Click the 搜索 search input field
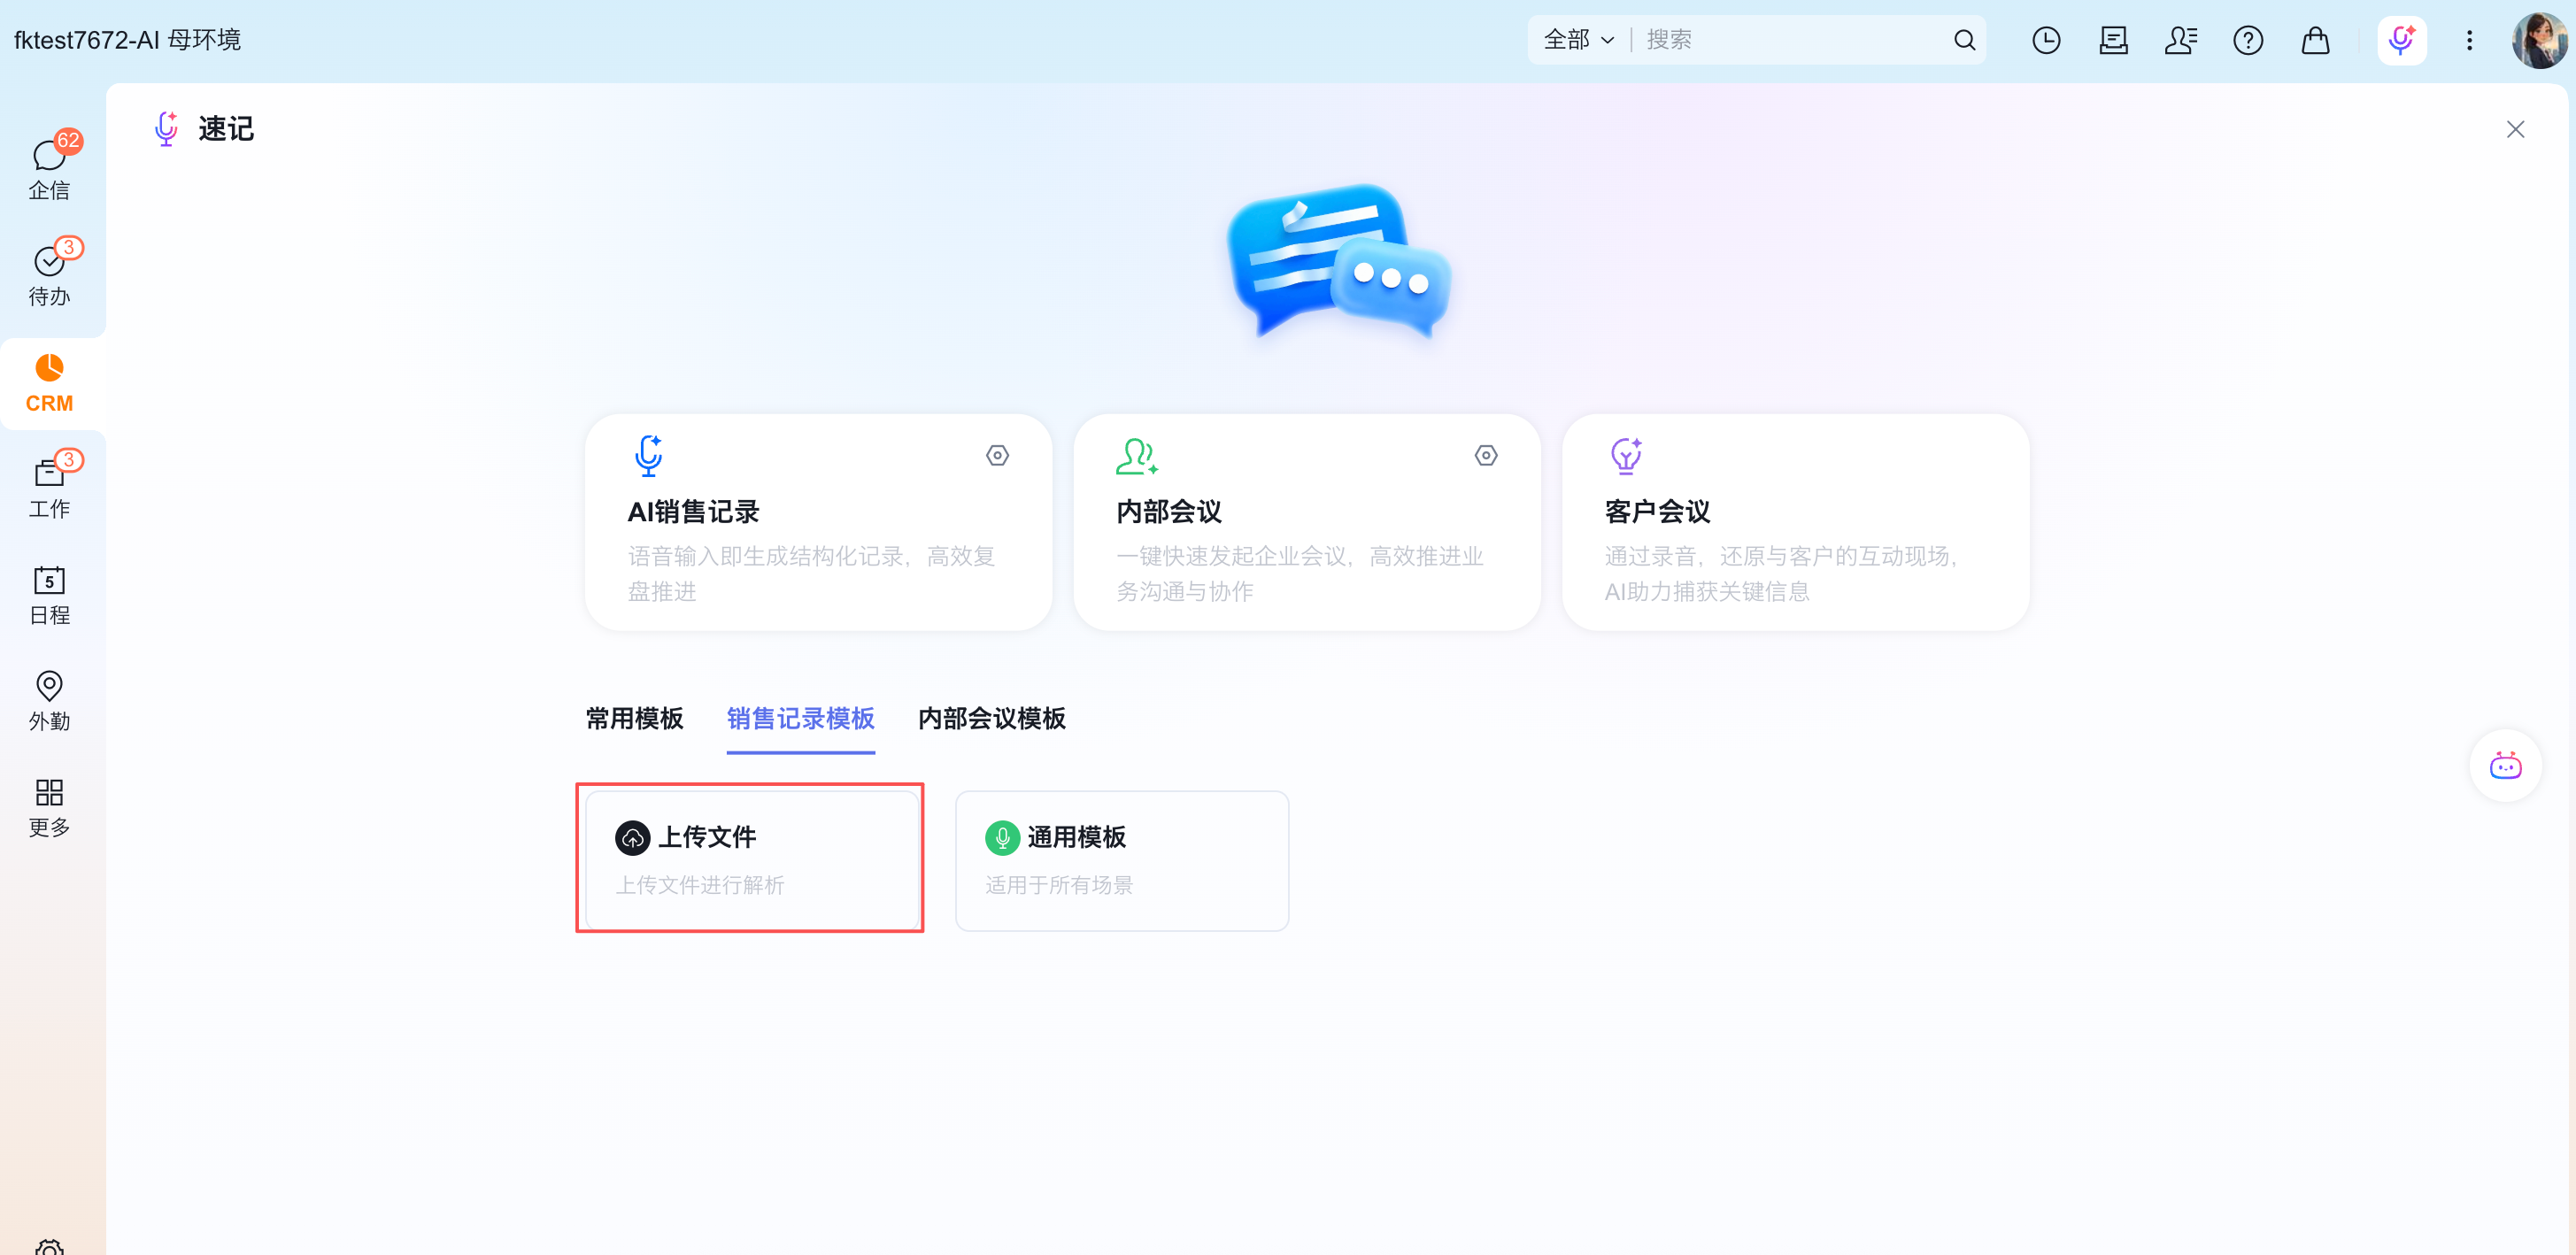Screen dimensions: 2576x1255 pos(1790,40)
